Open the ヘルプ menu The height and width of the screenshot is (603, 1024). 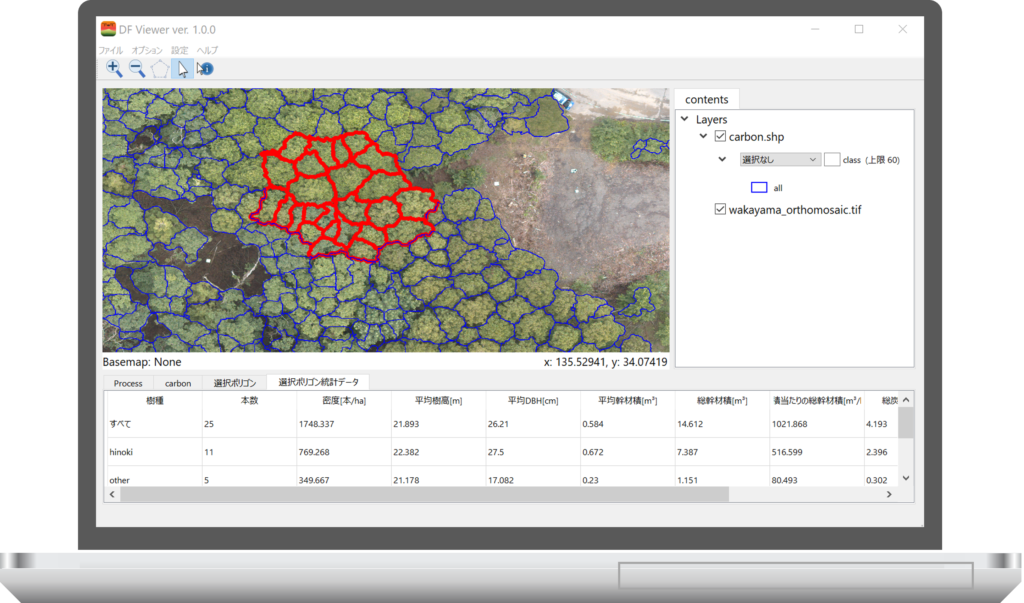coord(208,50)
